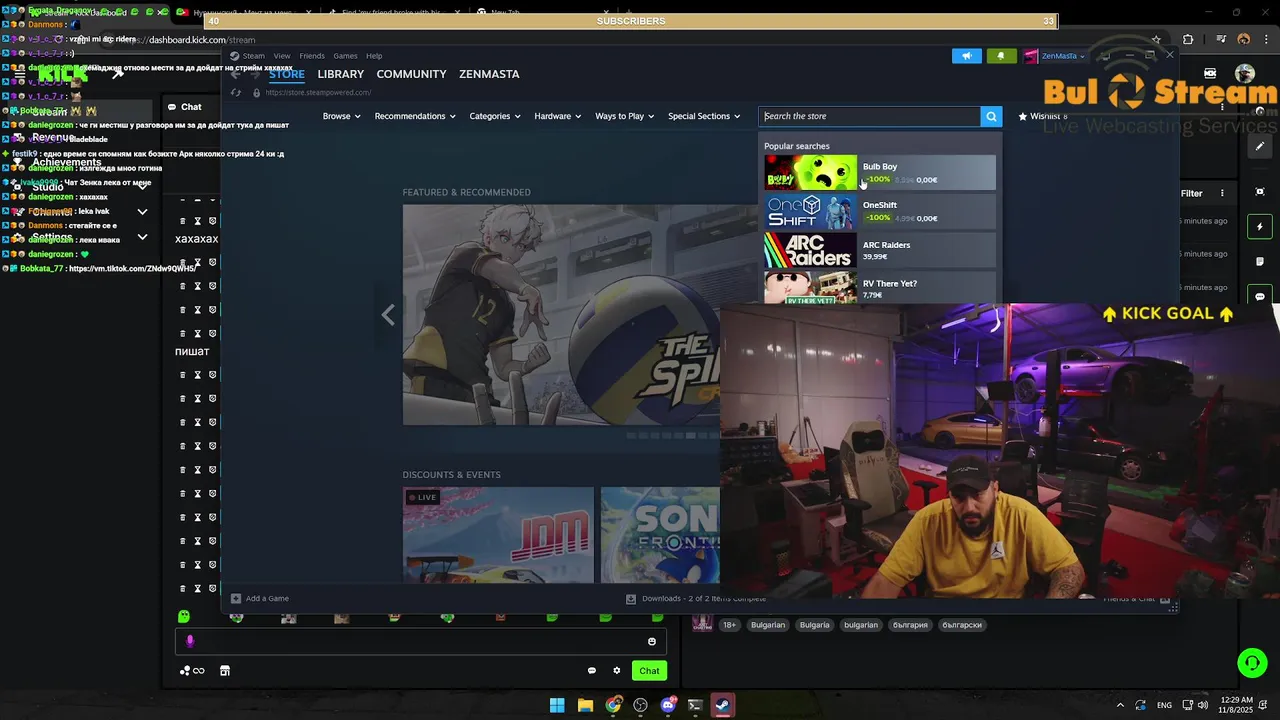Open the Games menu in Steam

345,56
